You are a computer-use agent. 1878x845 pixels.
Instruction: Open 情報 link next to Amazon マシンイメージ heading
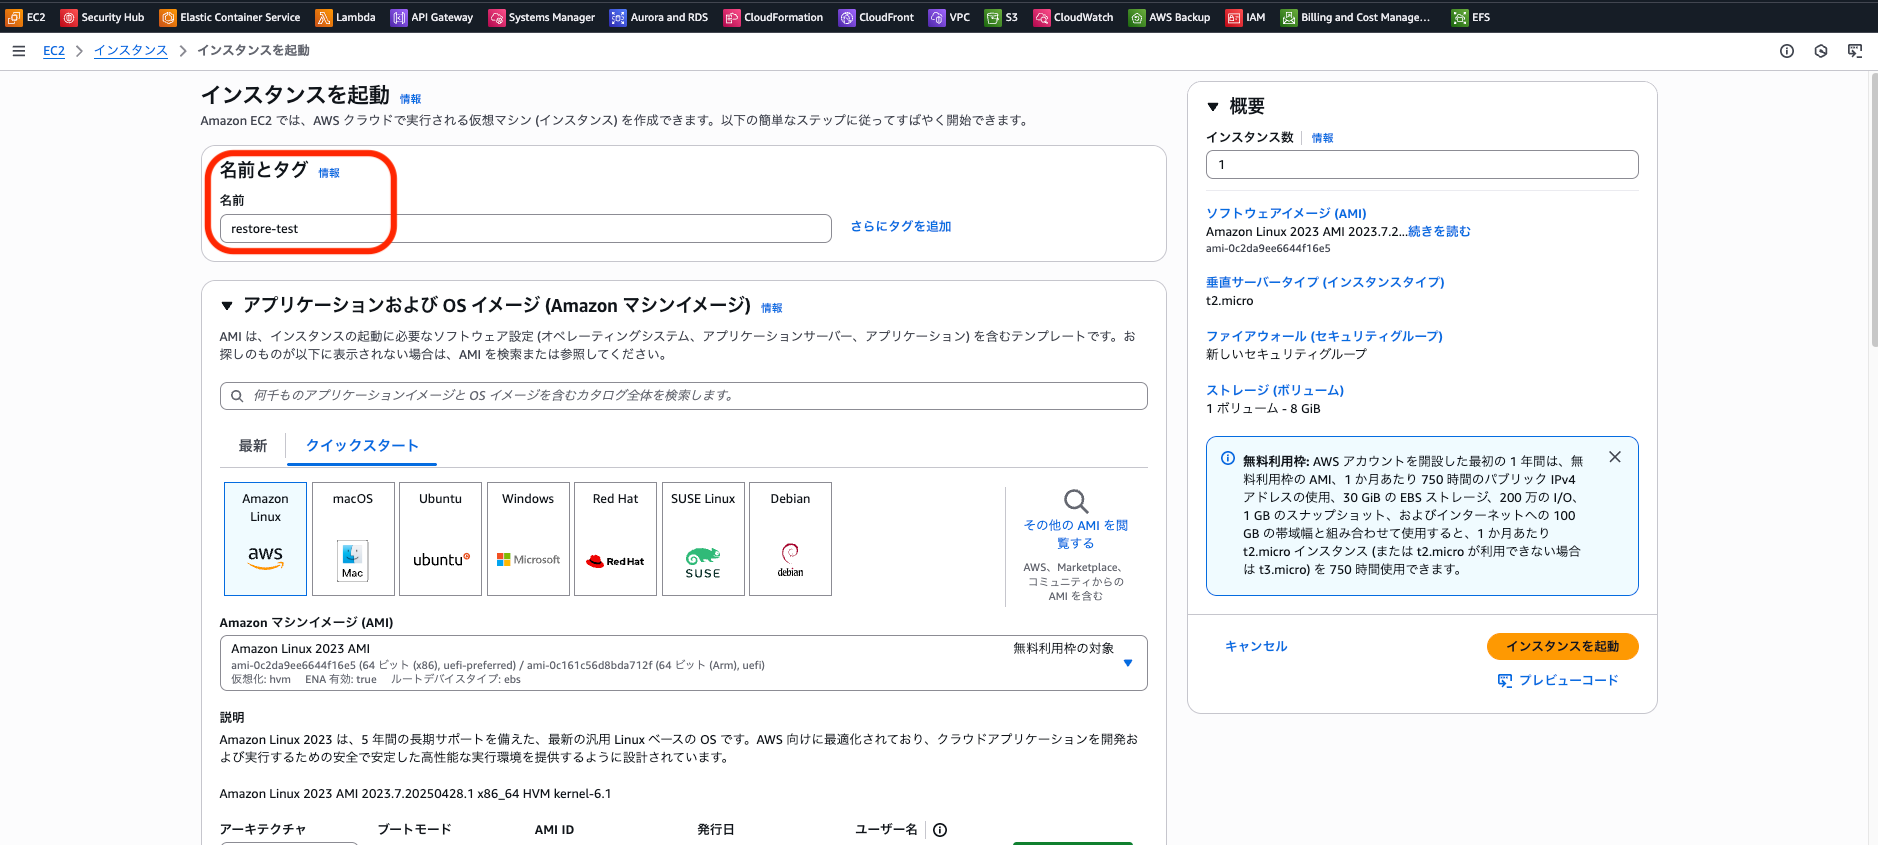pyautogui.click(x=772, y=308)
